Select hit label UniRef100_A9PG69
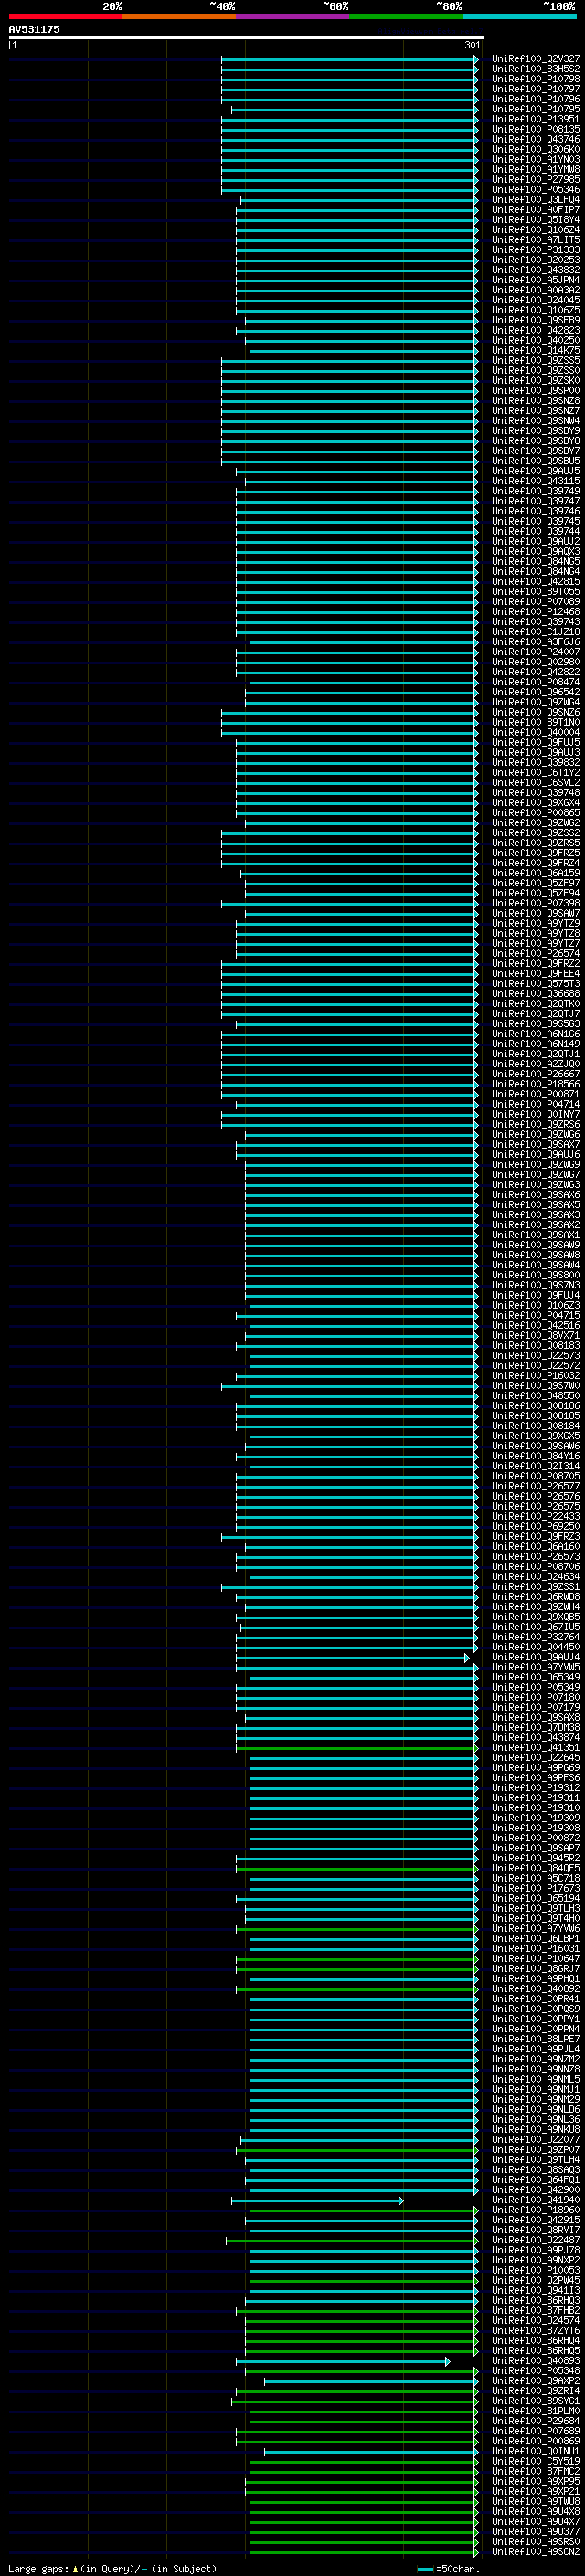This screenshot has height=2576, width=585. pyautogui.click(x=536, y=1767)
